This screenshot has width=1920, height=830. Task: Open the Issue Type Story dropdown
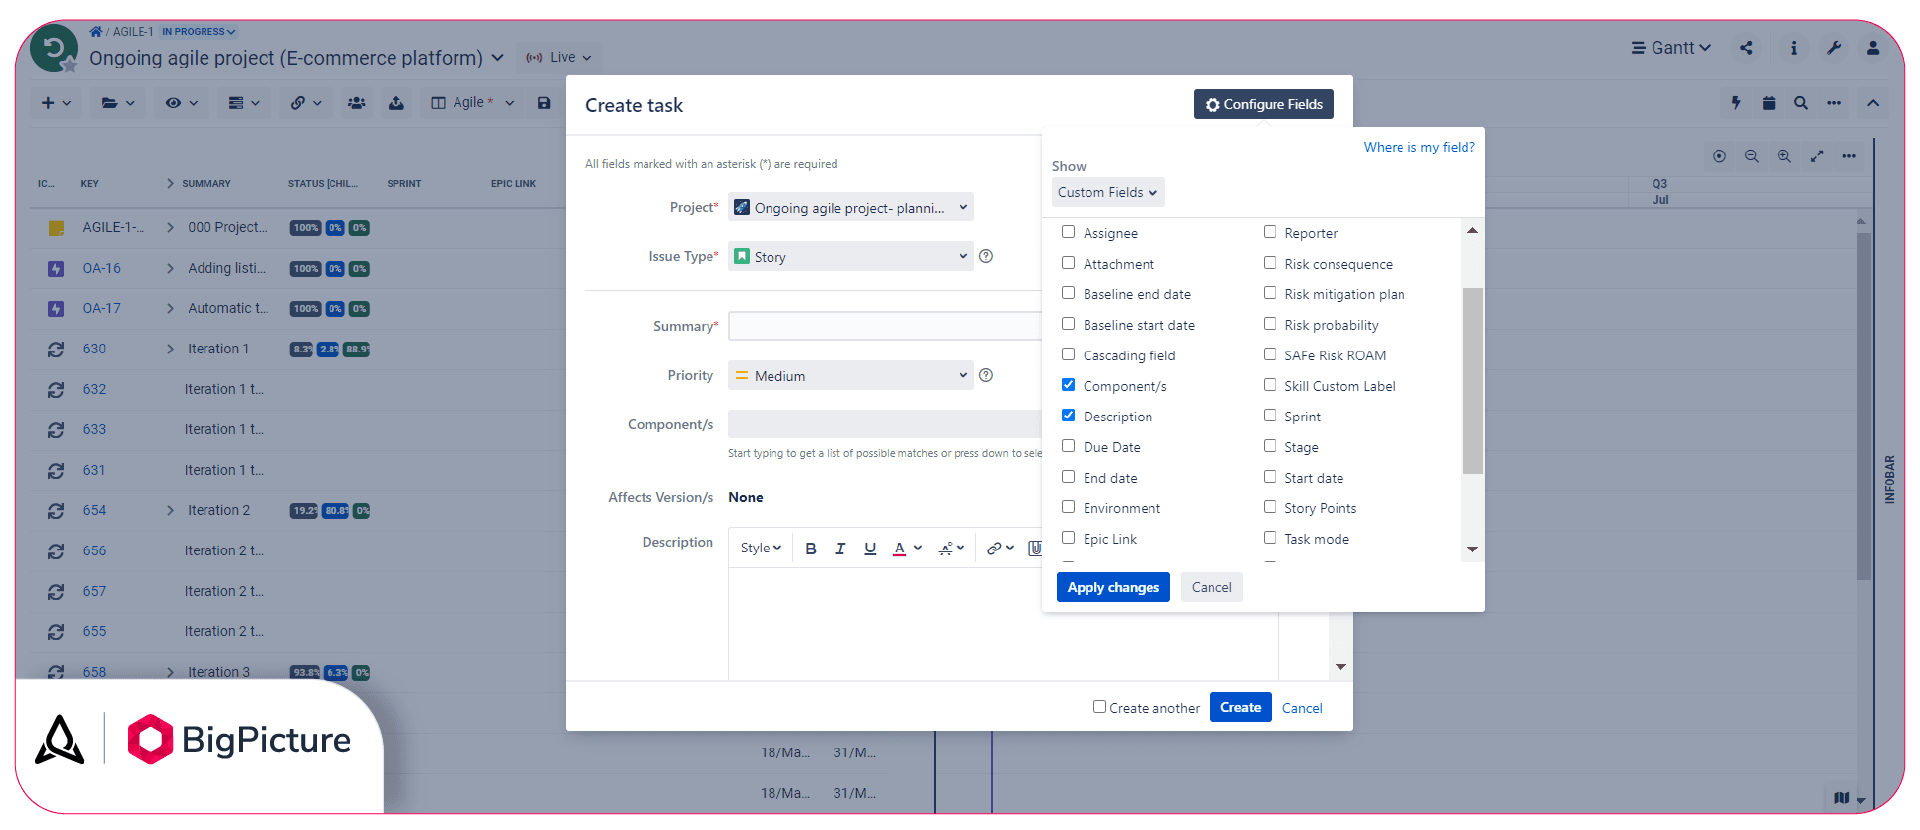point(851,256)
